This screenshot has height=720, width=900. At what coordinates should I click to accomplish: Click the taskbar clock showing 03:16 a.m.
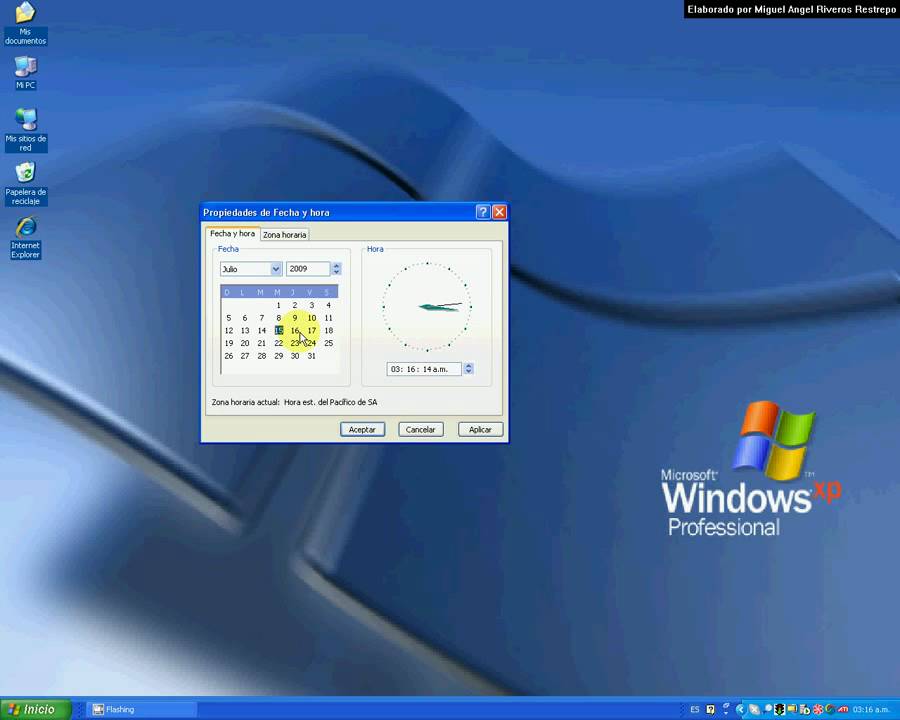871,710
